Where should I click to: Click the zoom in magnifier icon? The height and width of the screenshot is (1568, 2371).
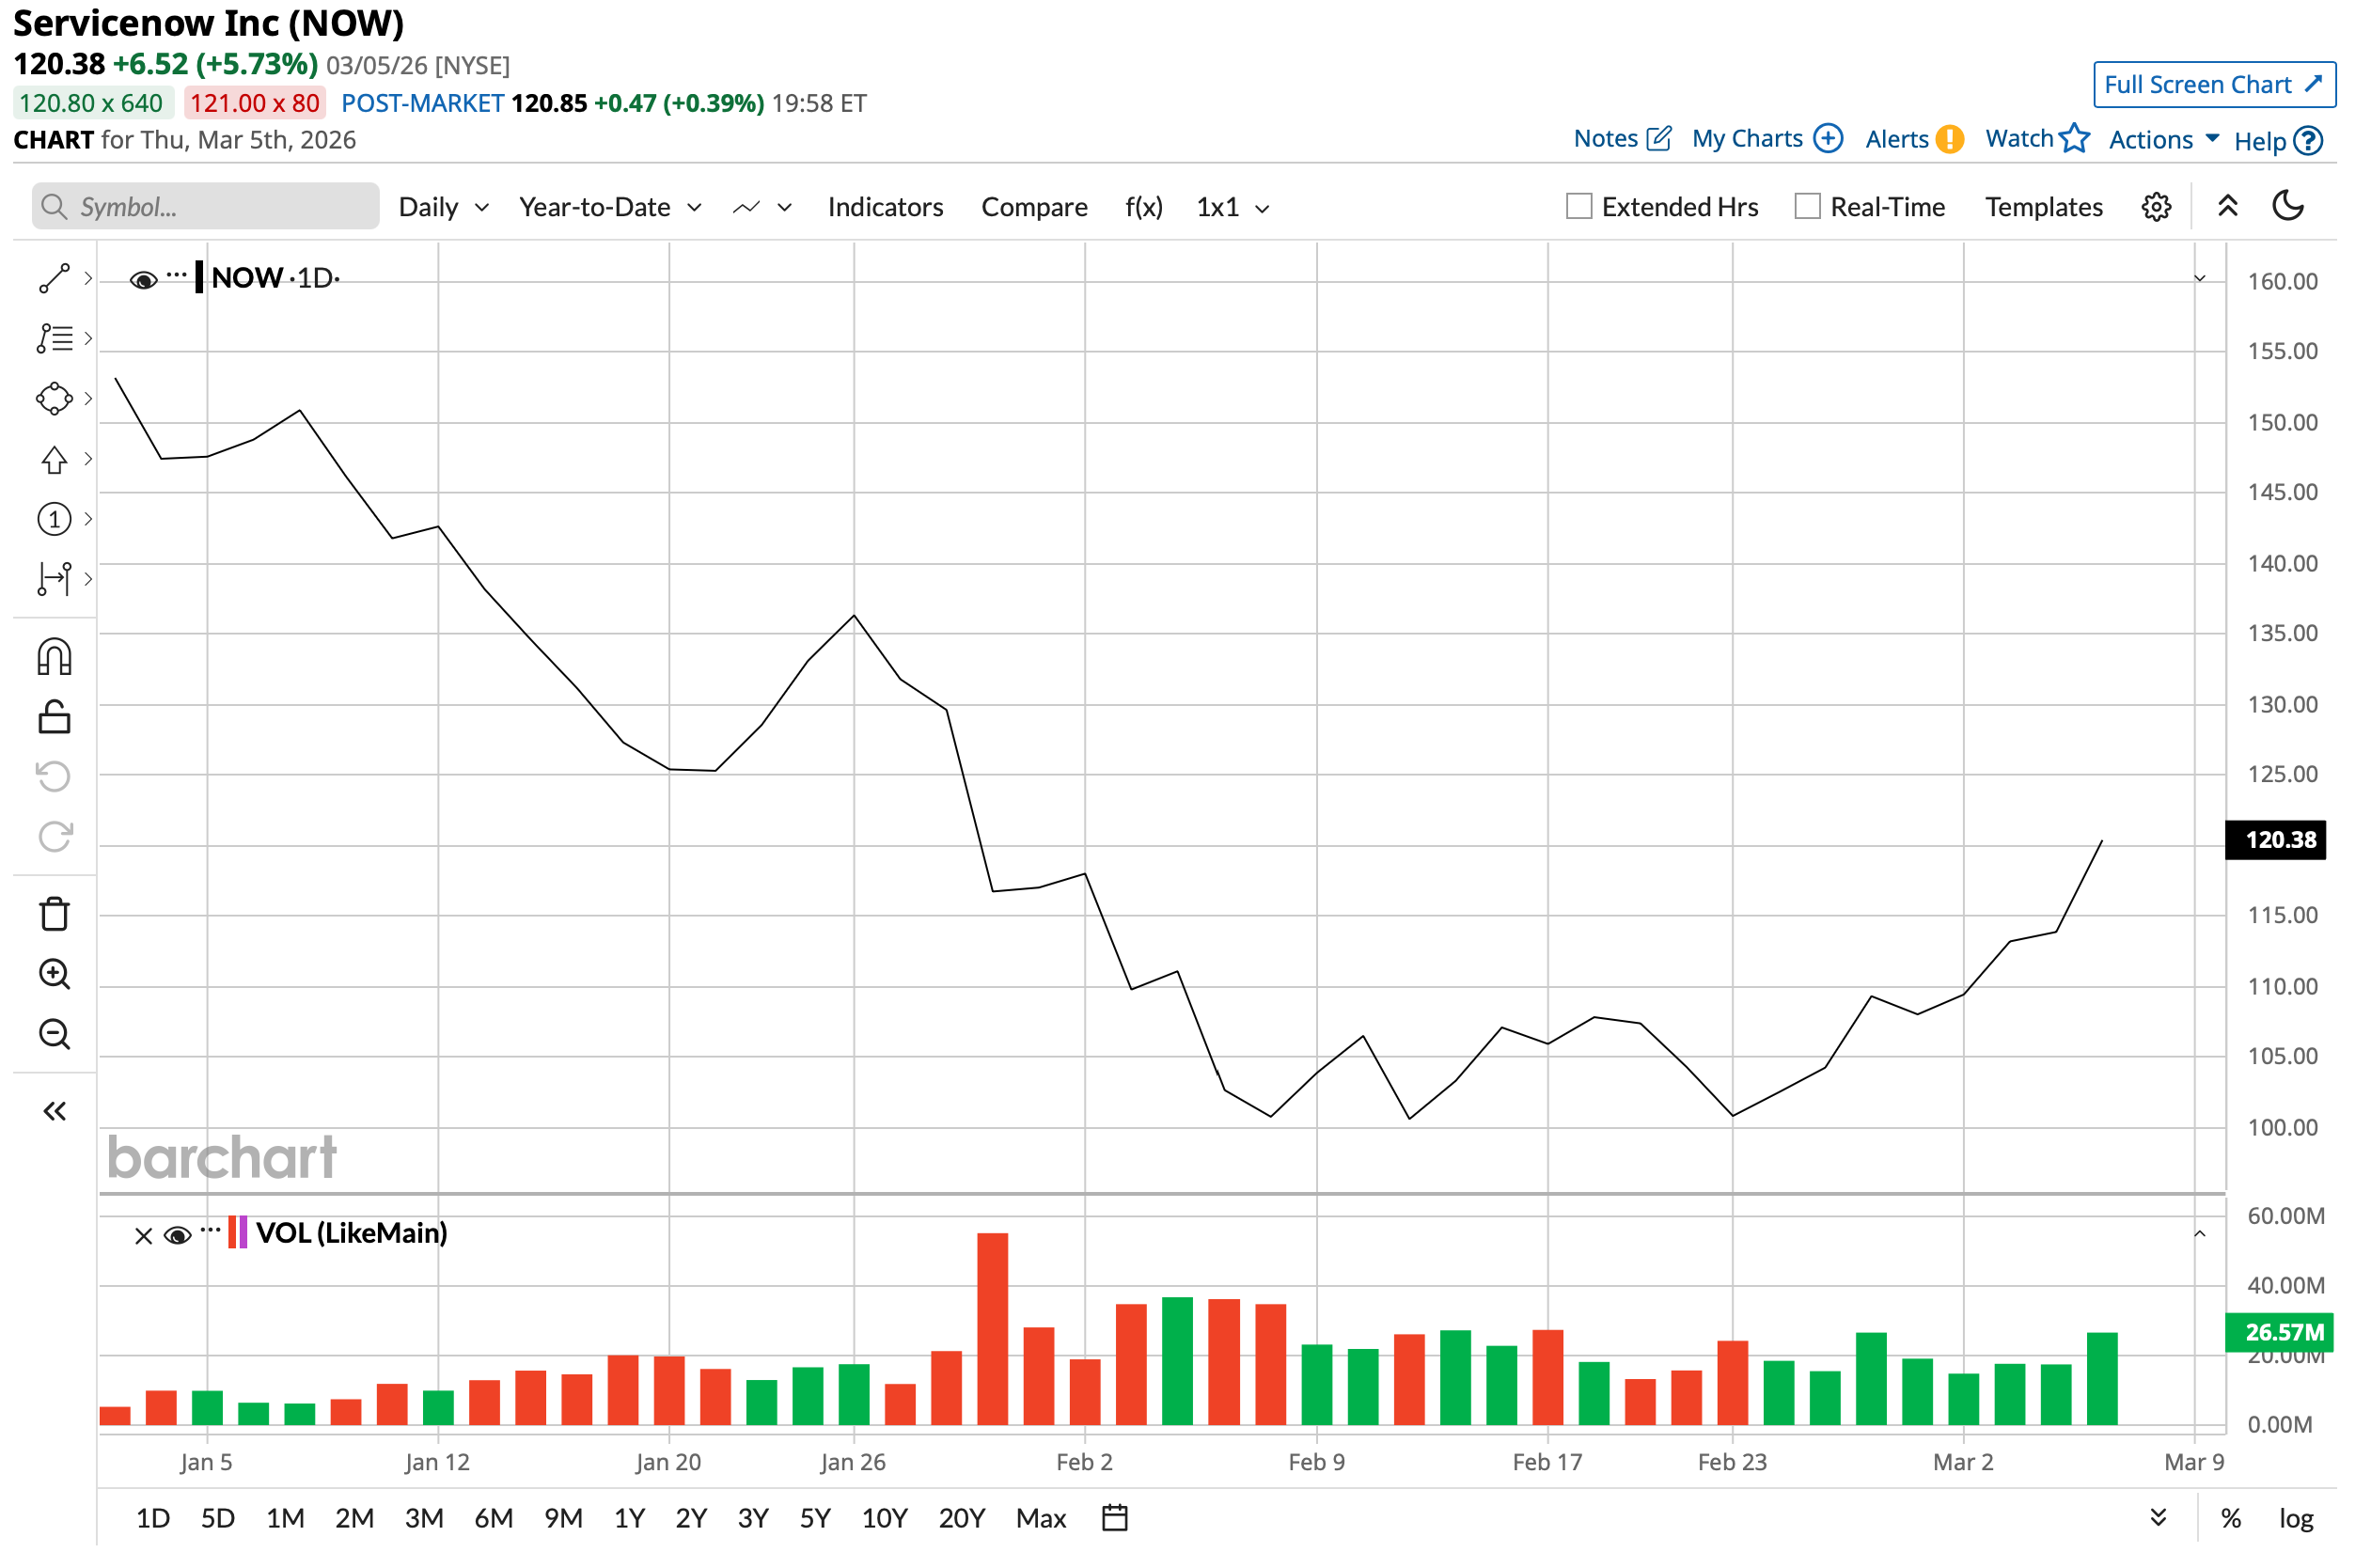point(54,974)
